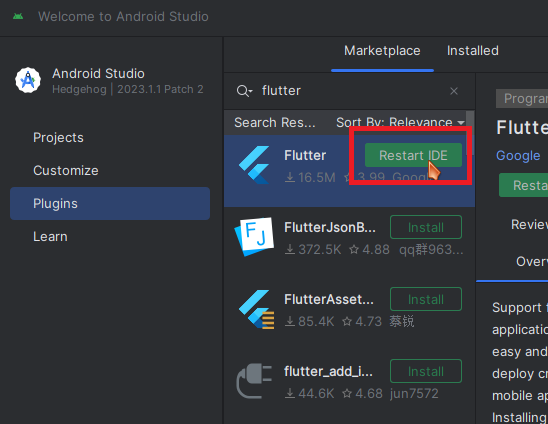The height and width of the screenshot is (424, 548).
Task: Click the Android Studio logo in sidebar
Action: click(x=28, y=80)
